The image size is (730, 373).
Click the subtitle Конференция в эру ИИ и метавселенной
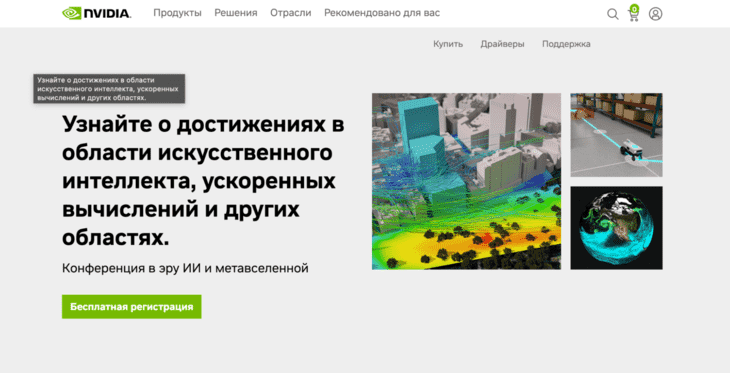click(185, 268)
